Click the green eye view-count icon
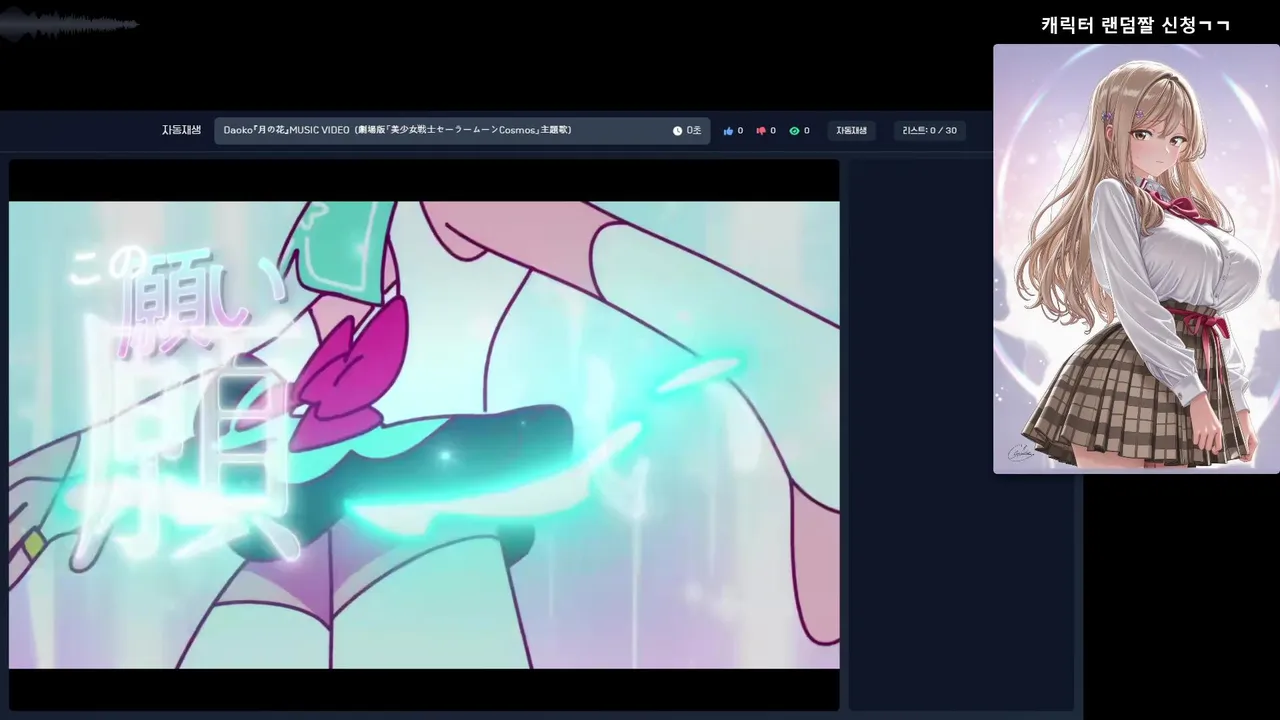Viewport: 1280px width, 720px height. 794,131
